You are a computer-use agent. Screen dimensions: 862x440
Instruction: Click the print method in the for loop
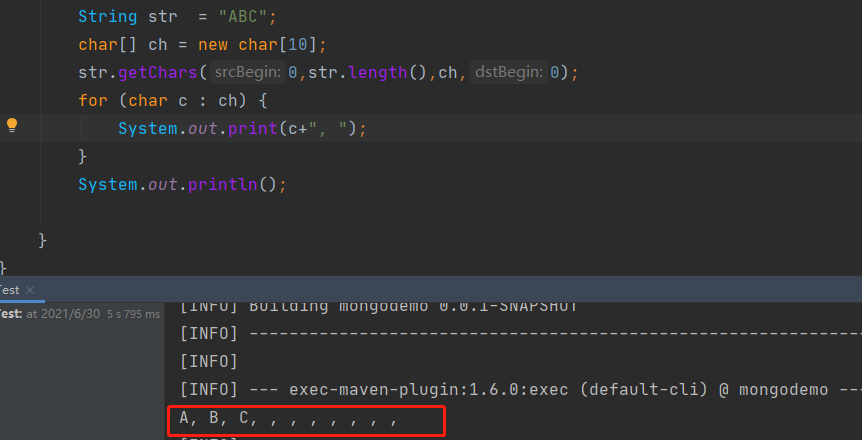[252, 129]
